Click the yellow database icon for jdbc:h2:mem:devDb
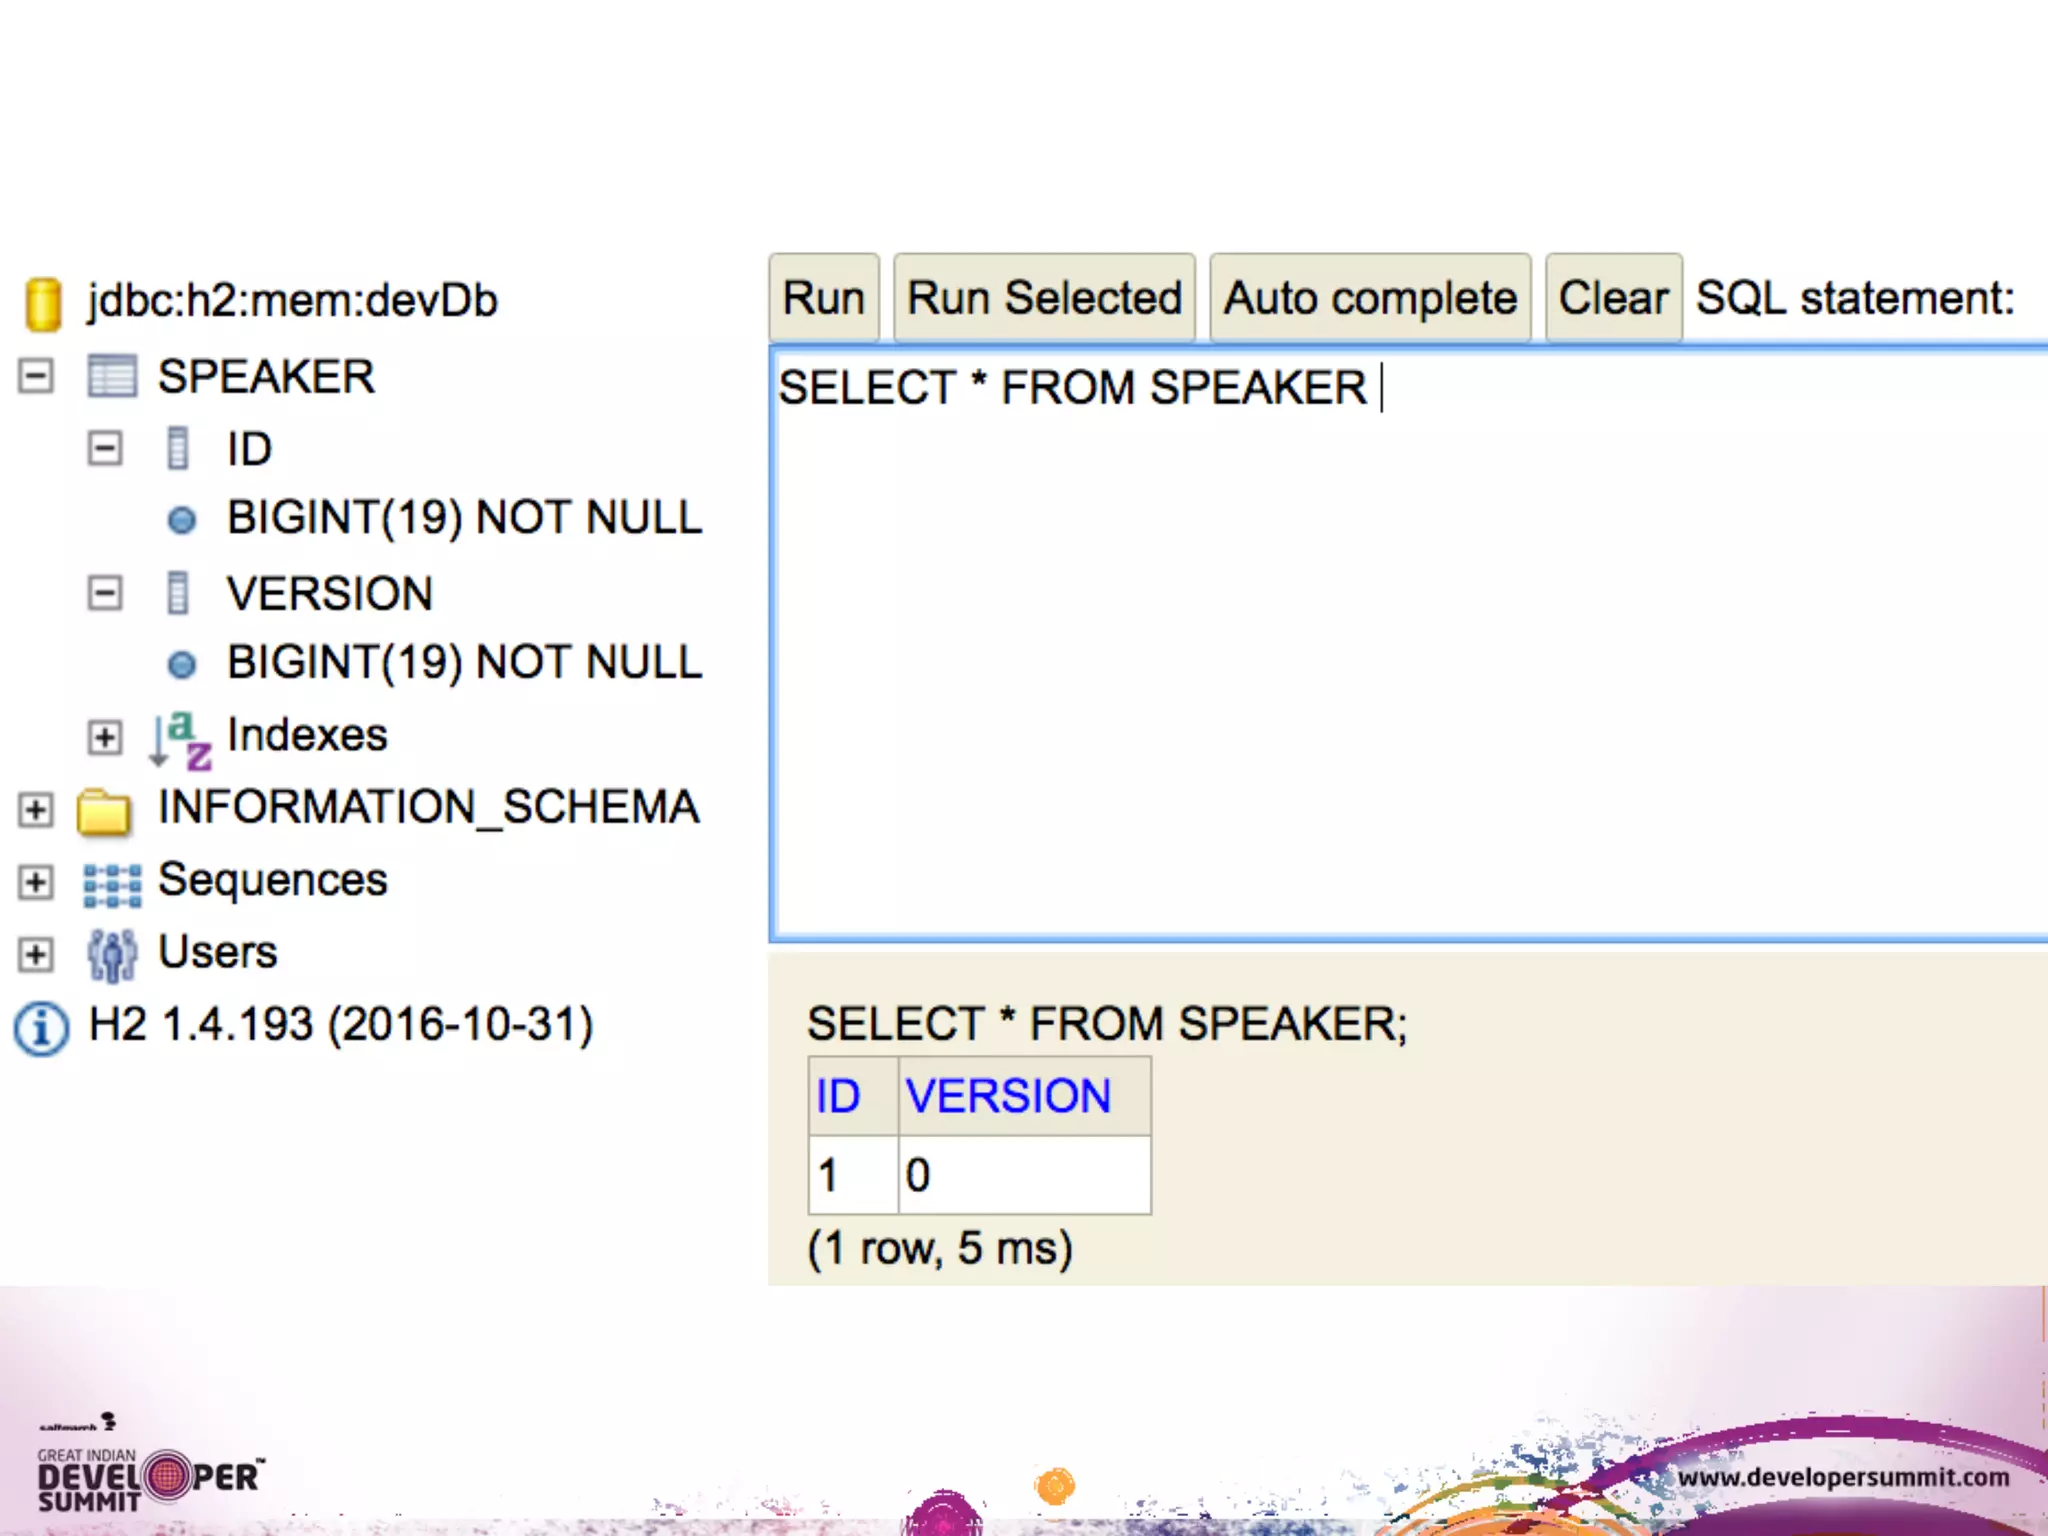Screen dimensions: 2048x1536 [x=43, y=303]
